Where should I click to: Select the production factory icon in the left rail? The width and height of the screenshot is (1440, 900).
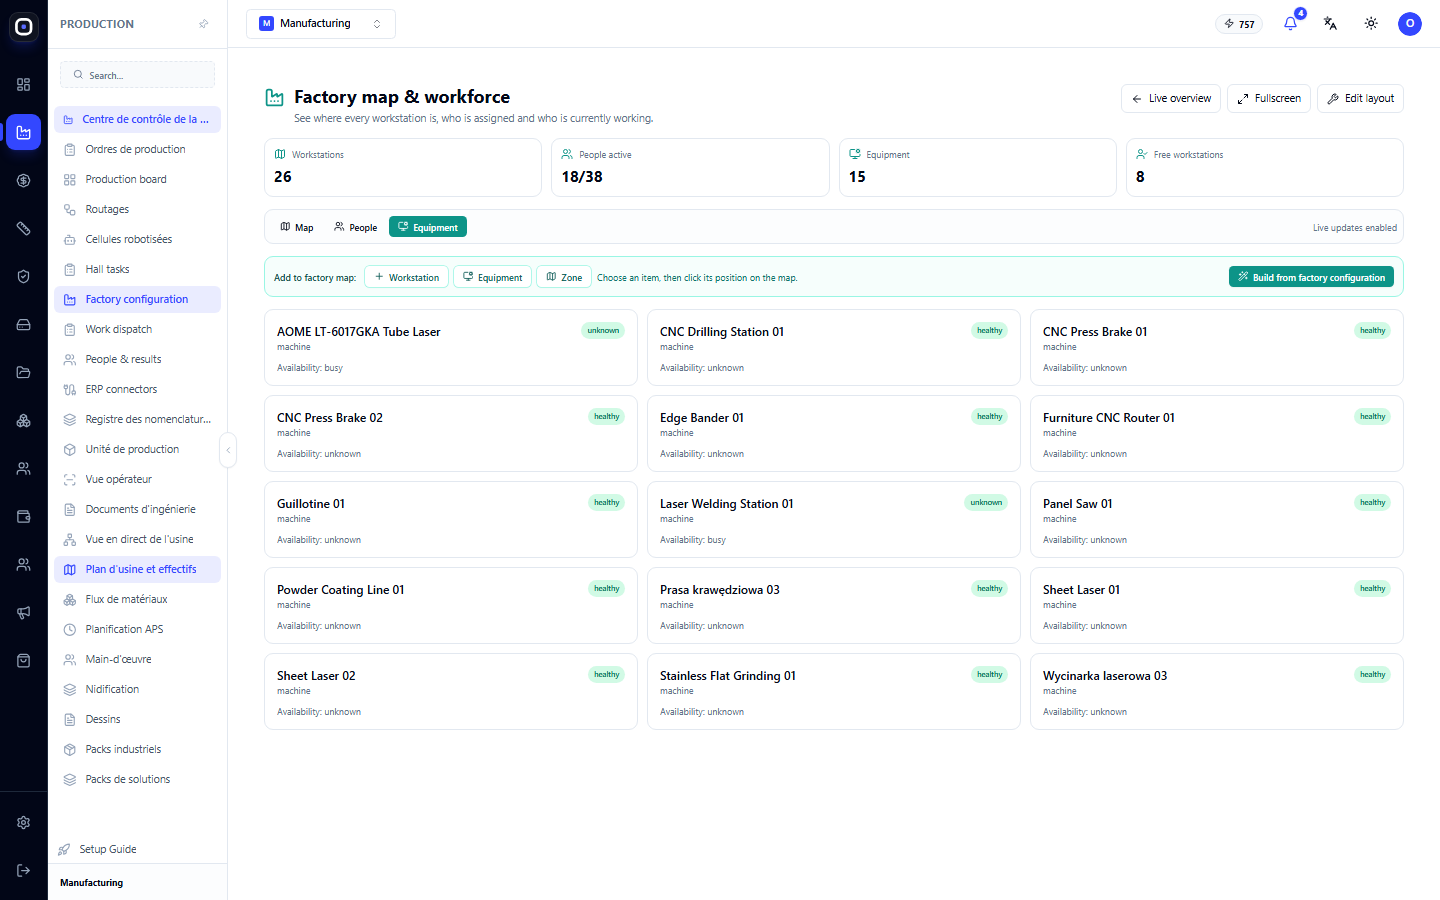coord(24,132)
